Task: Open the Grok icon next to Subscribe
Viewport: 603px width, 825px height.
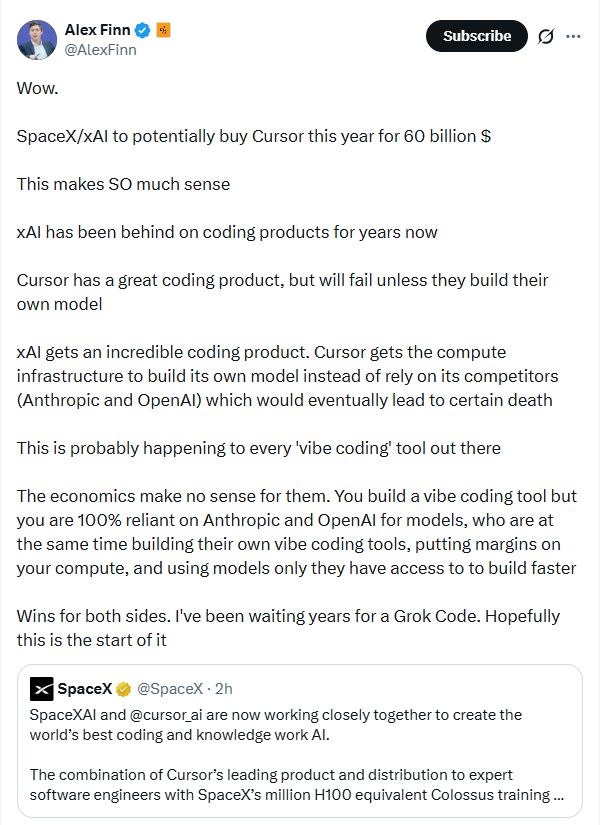Action: pyautogui.click(x=546, y=36)
